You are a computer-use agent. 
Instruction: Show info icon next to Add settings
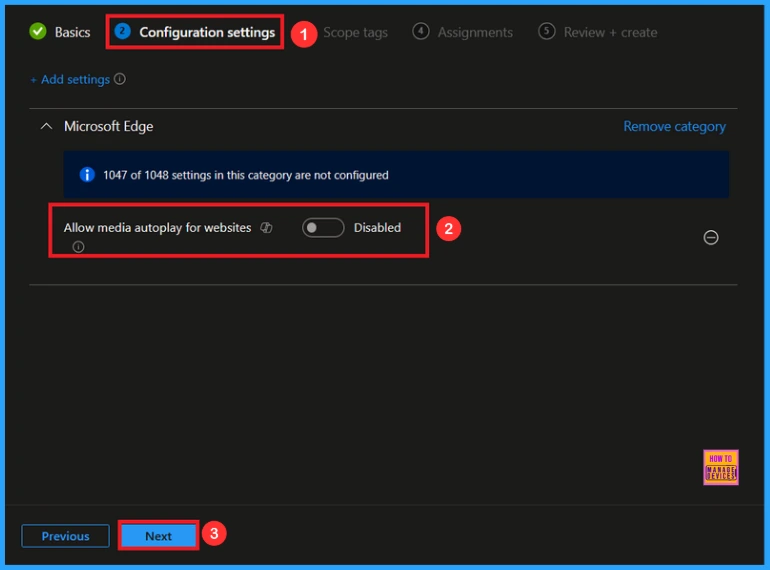click(120, 79)
